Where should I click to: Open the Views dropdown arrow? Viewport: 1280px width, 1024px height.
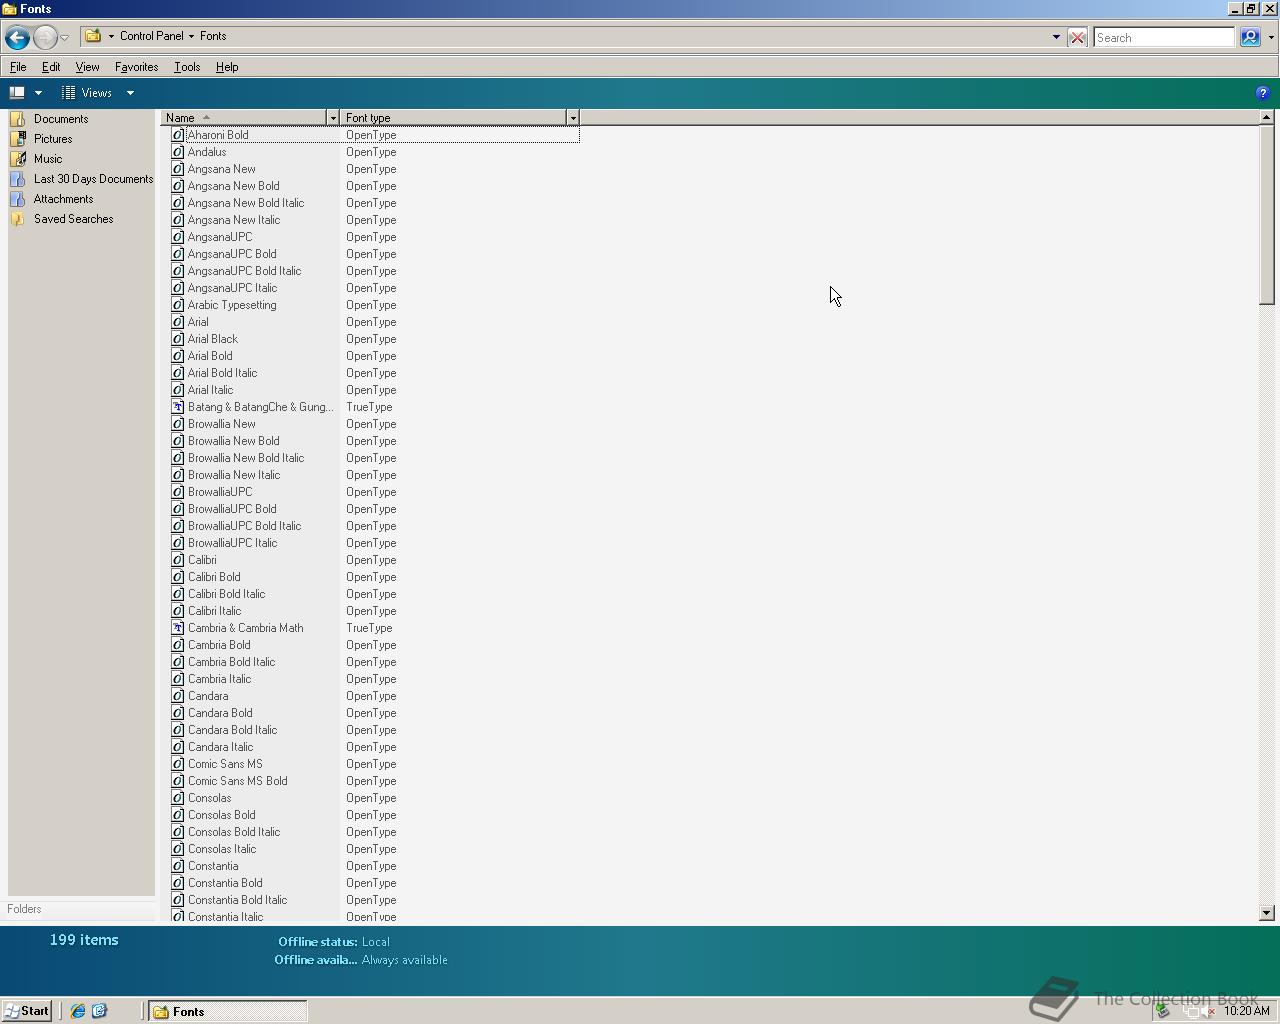[130, 93]
